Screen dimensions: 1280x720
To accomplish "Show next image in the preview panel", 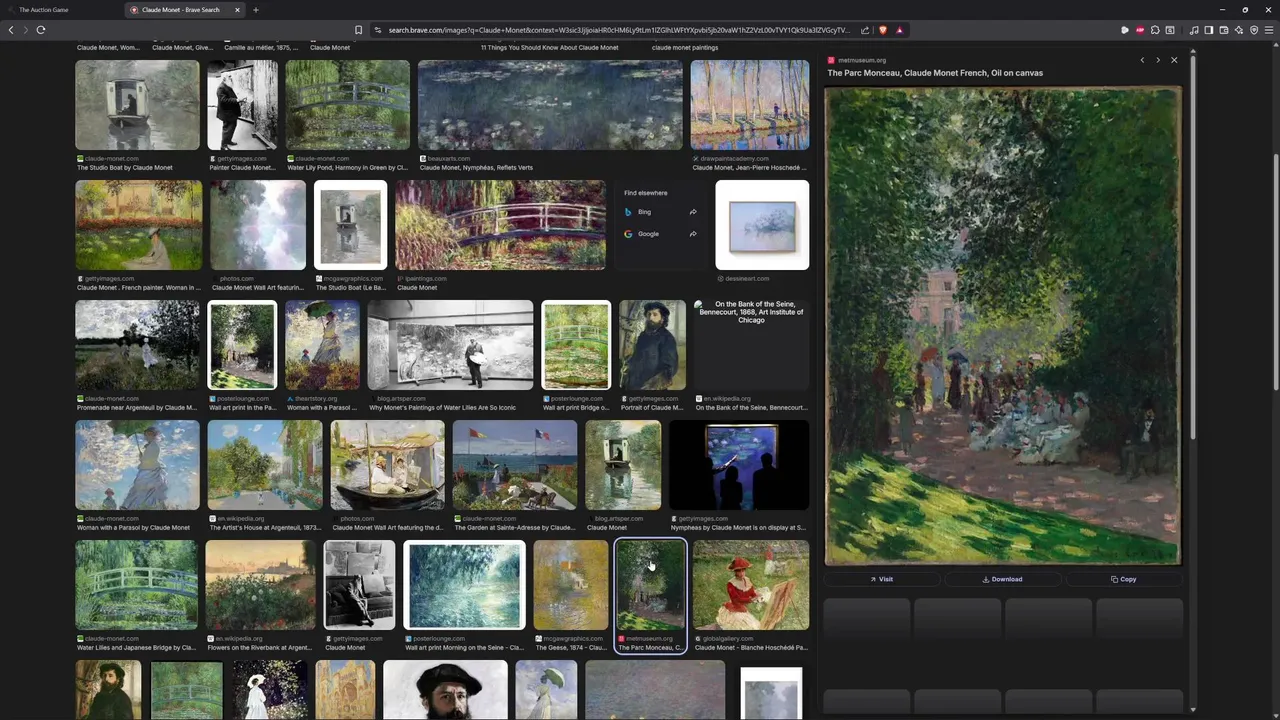I will pyautogui.click(x=1158, y=60).
